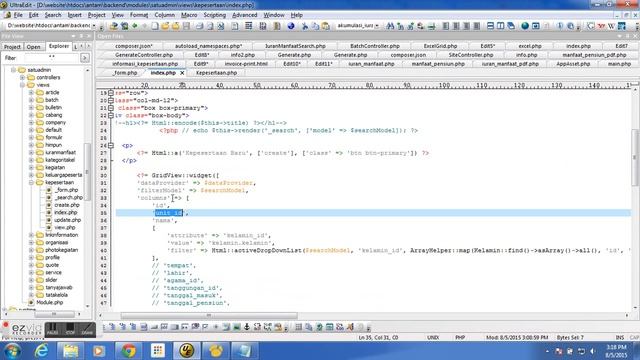Click the Google search toolbar icon
The width and height of the screenshot is (640, 360).
(x=591, y=26)
